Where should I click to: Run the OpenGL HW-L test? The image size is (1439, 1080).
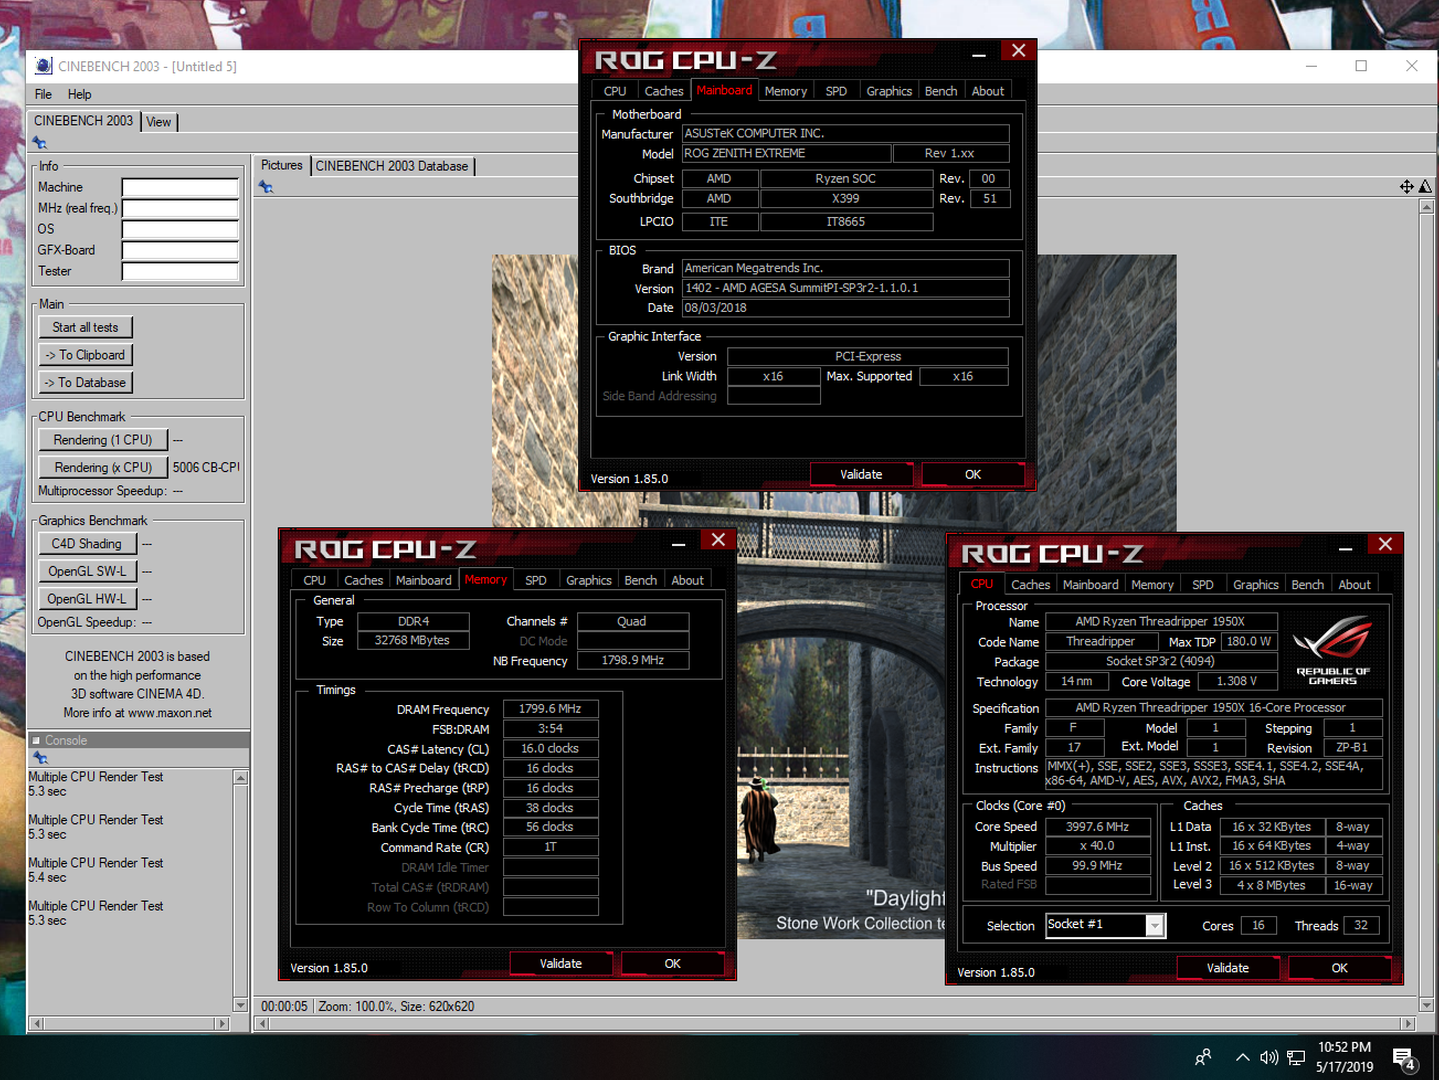87,599
